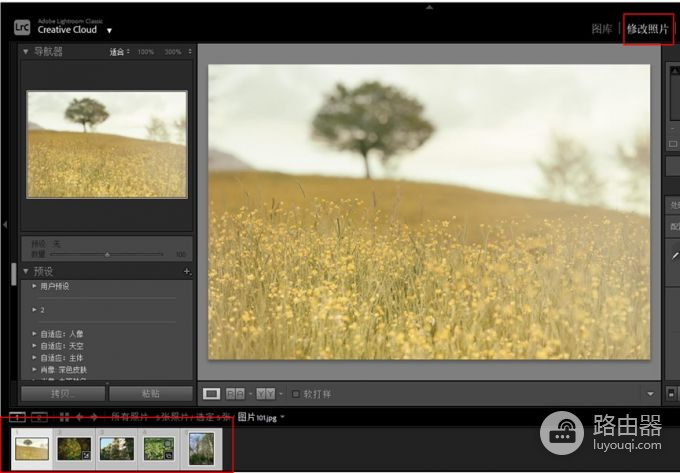Open the Lightroom Classic Lrc logo

coord(22,27)
